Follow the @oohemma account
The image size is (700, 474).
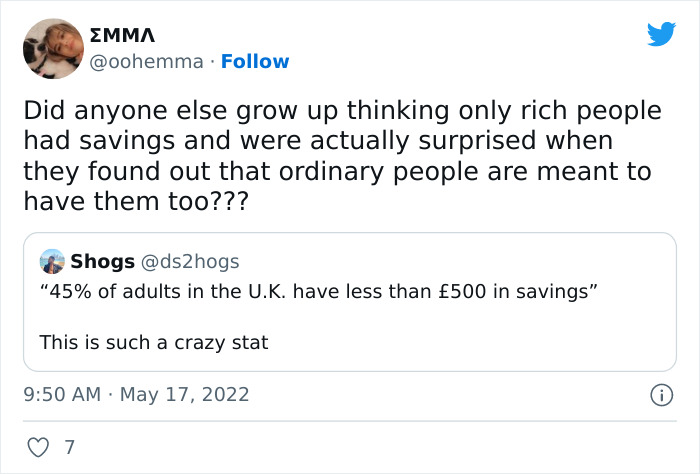[255, 61]
